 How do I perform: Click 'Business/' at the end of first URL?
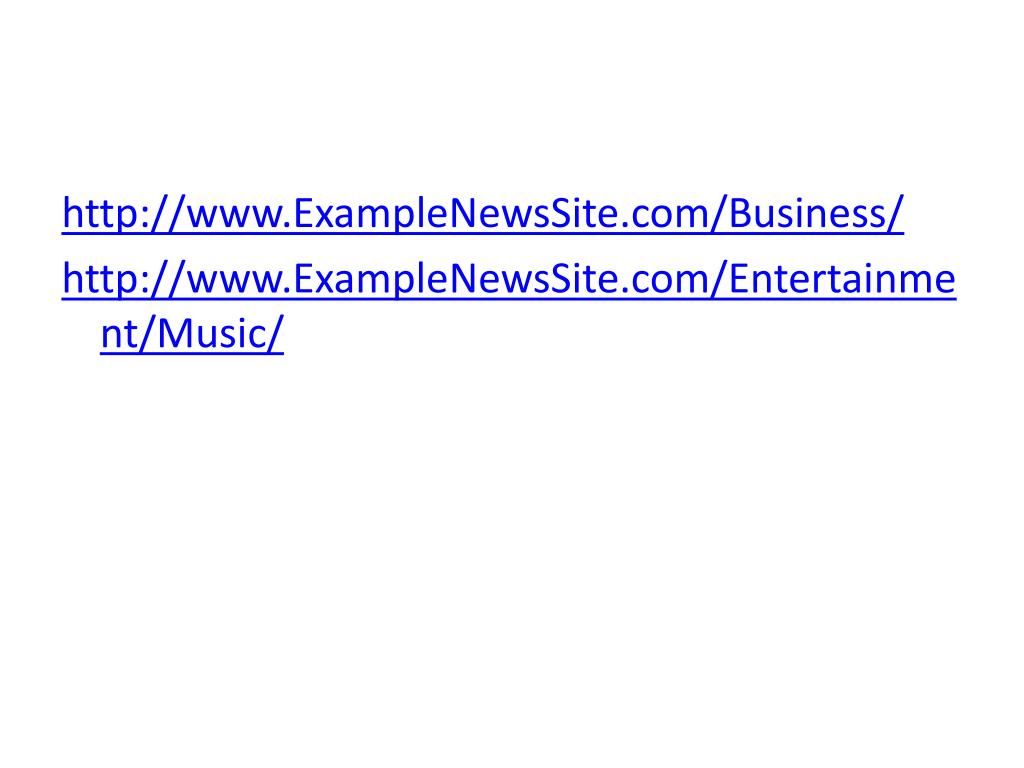pos(816,213)
